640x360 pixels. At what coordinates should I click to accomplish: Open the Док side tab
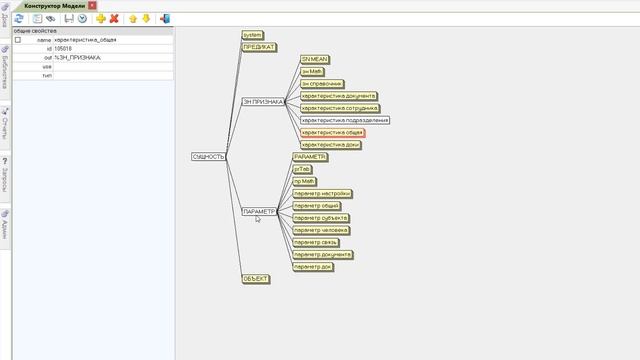click(x=5, y=16)
